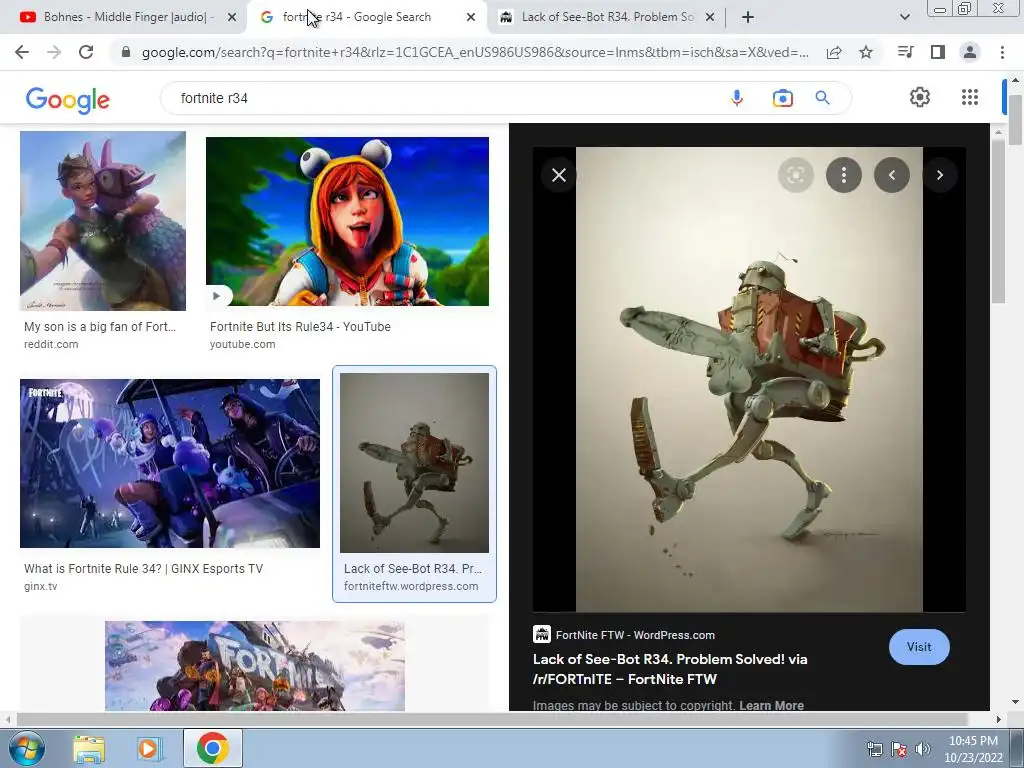
Task: Go to the Google logo homepage
Action: (x=67, y=99)
